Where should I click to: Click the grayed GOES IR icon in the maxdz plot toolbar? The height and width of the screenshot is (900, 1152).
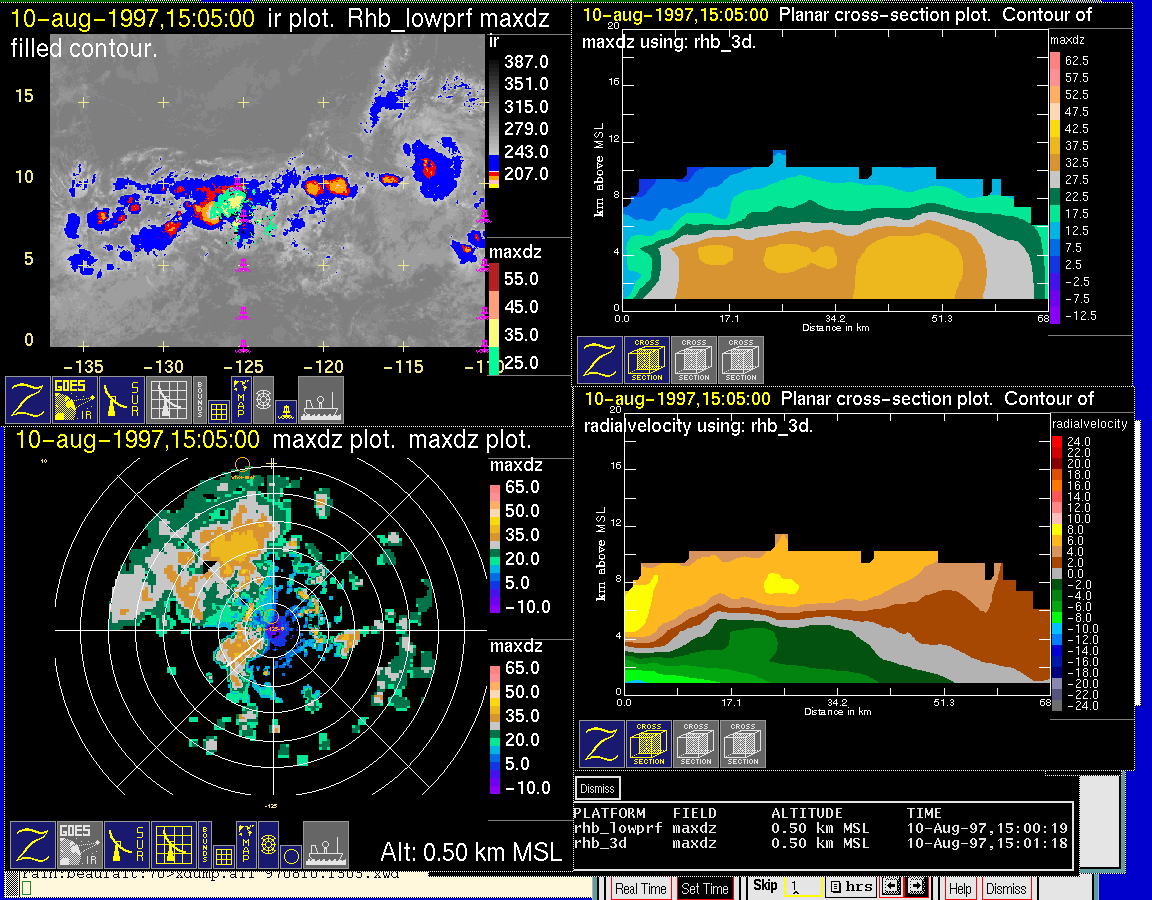[79, 845]
